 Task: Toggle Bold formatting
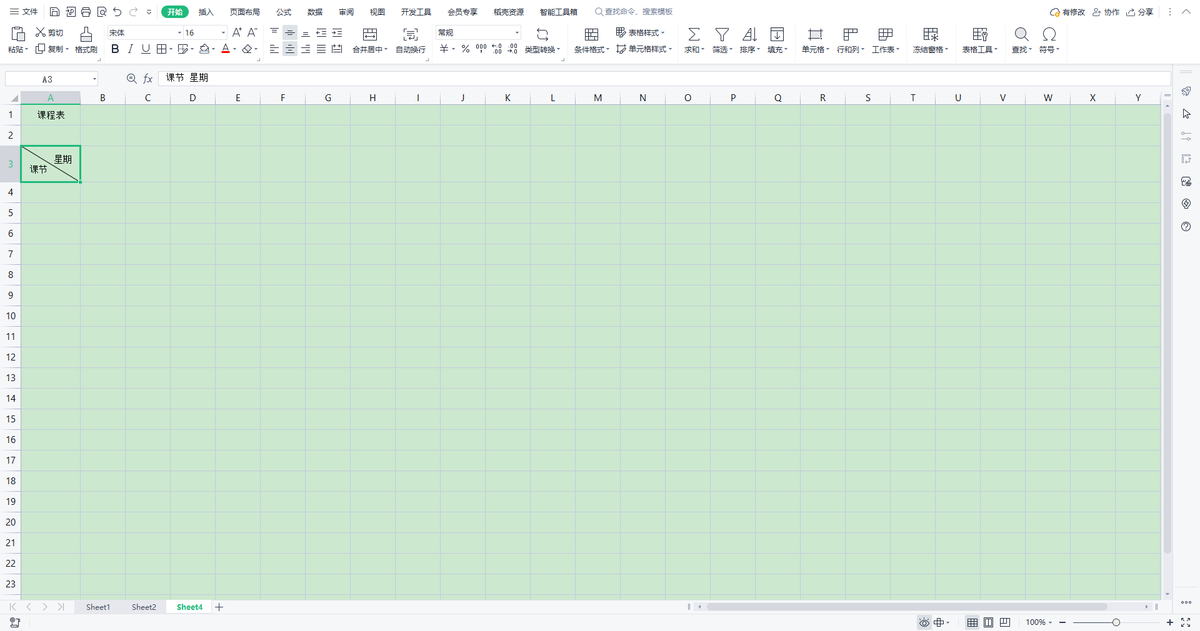tap(115, 49)
